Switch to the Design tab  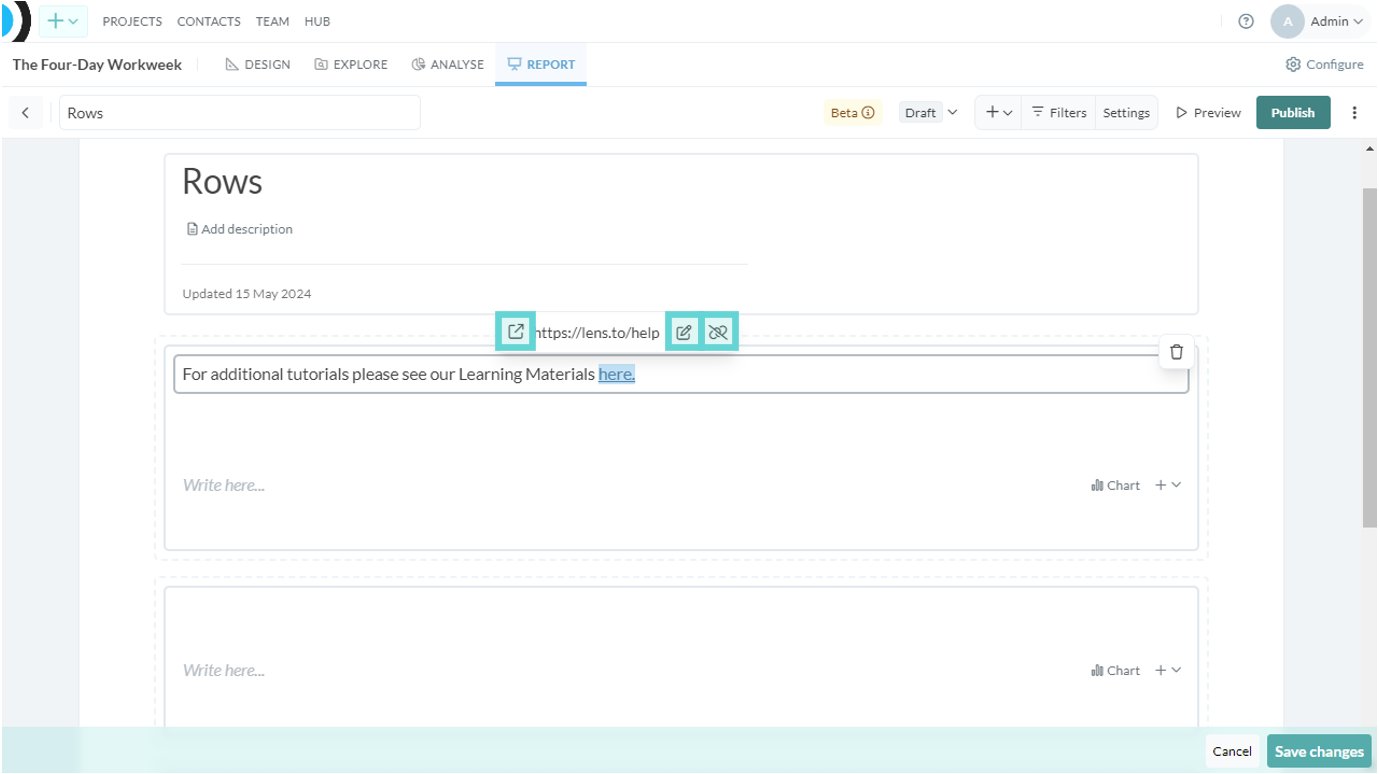click(x=258, y=64)
